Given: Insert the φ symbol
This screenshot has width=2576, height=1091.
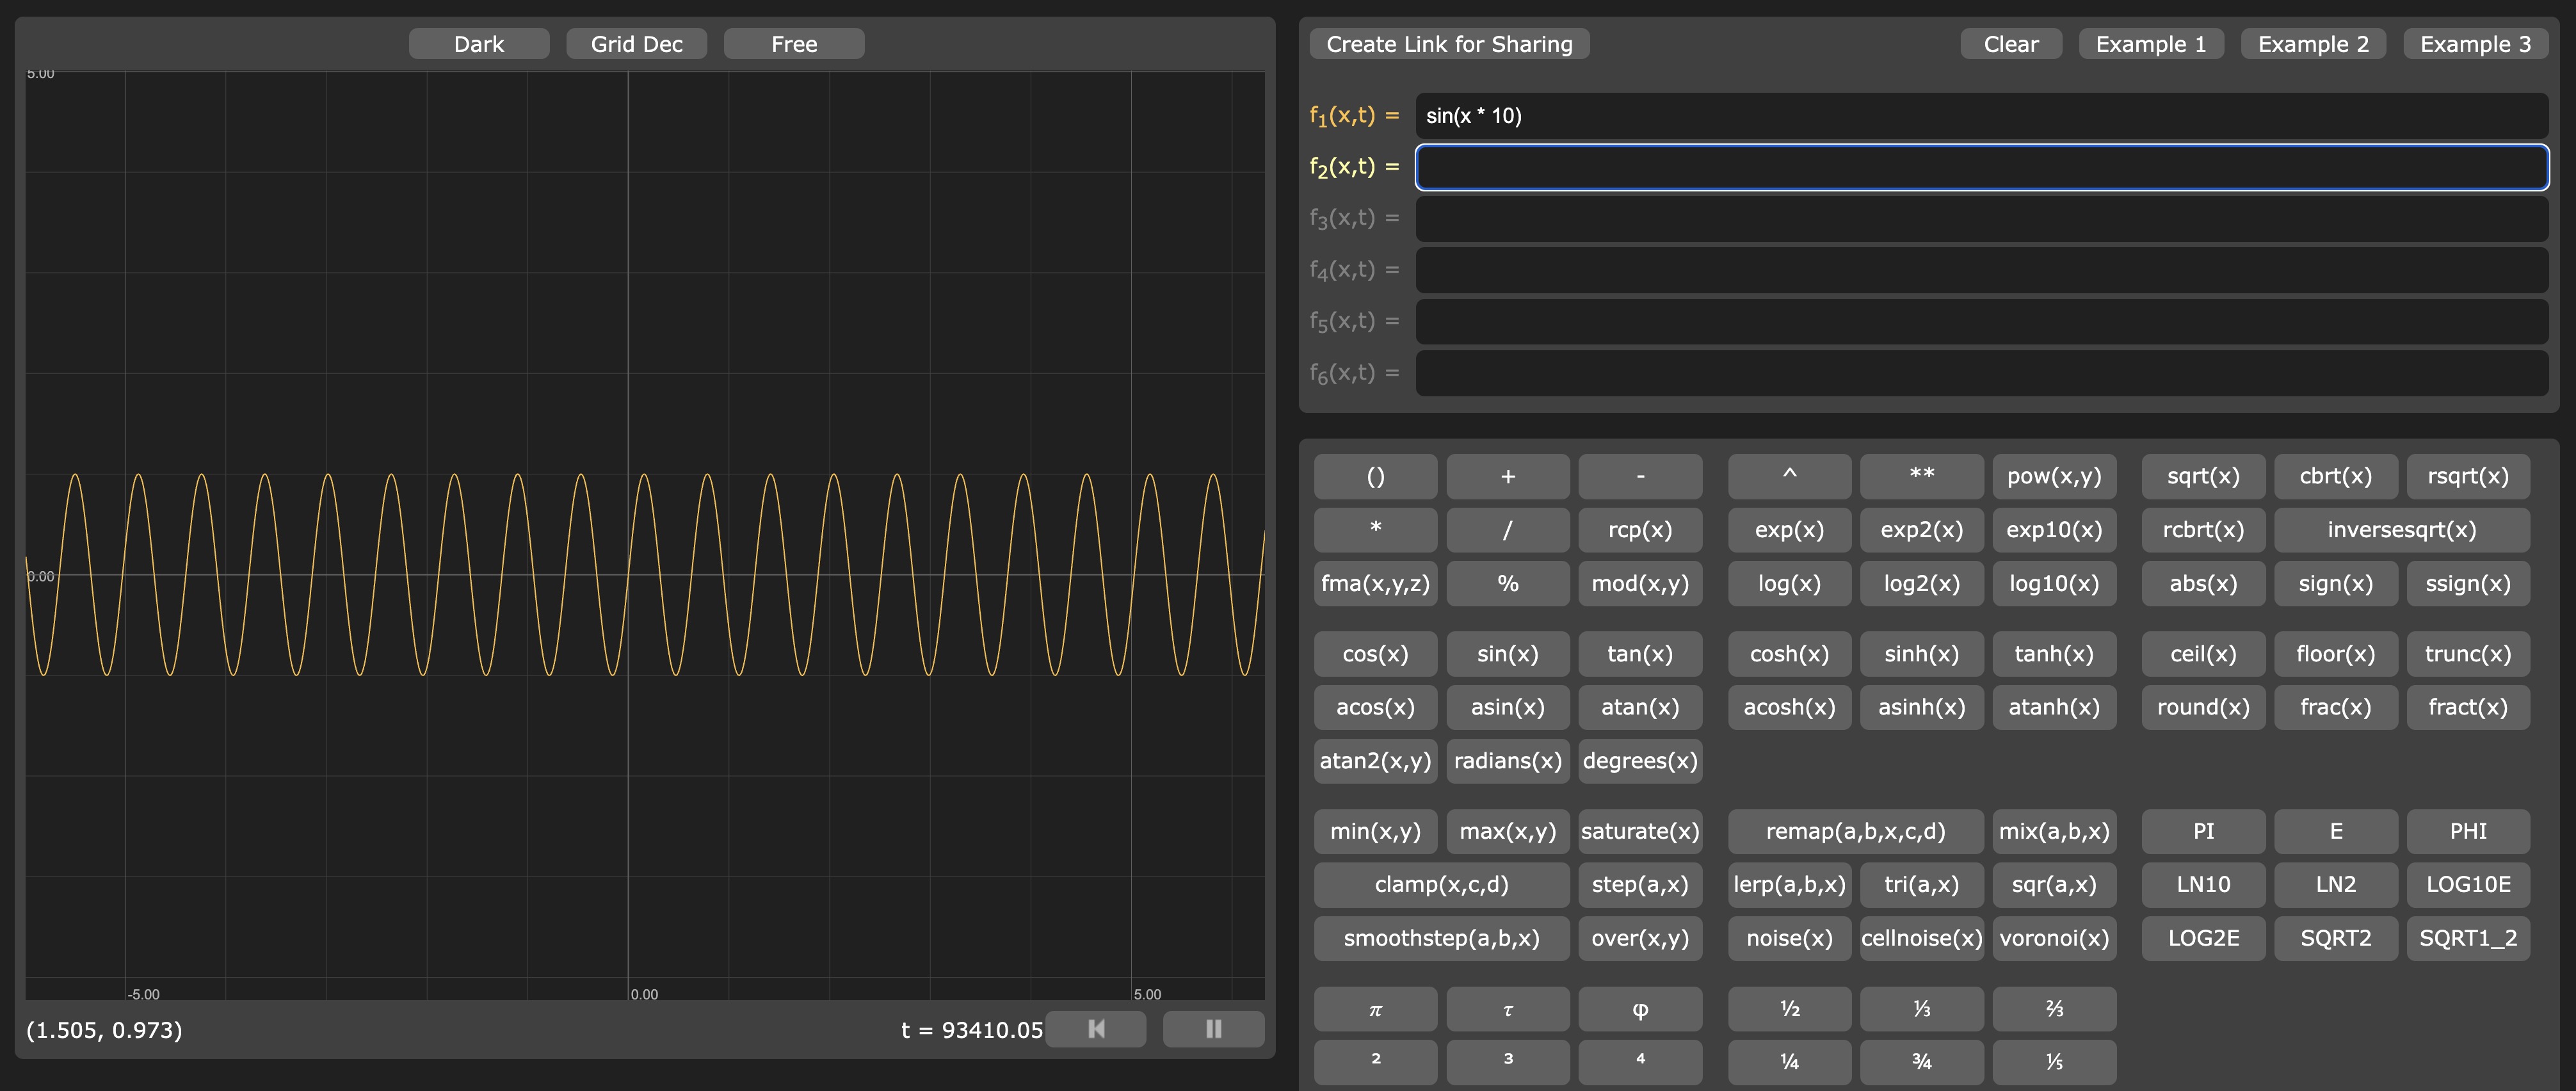Looking at the screenshot, I should [x=1640, y=1009].
